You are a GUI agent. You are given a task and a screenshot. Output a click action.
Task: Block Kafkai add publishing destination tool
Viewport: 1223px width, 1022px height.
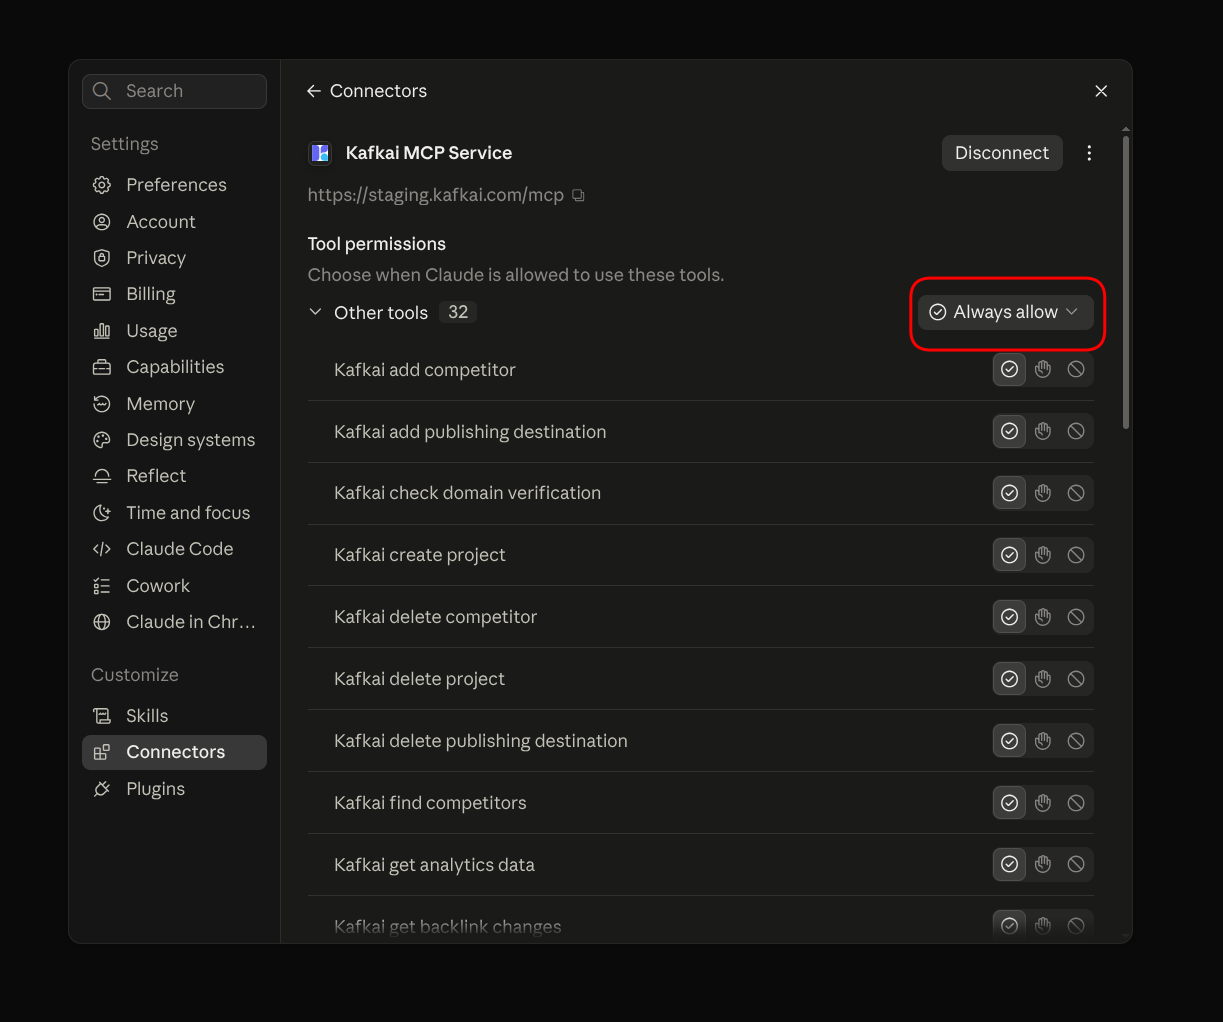click(1076, 431)
